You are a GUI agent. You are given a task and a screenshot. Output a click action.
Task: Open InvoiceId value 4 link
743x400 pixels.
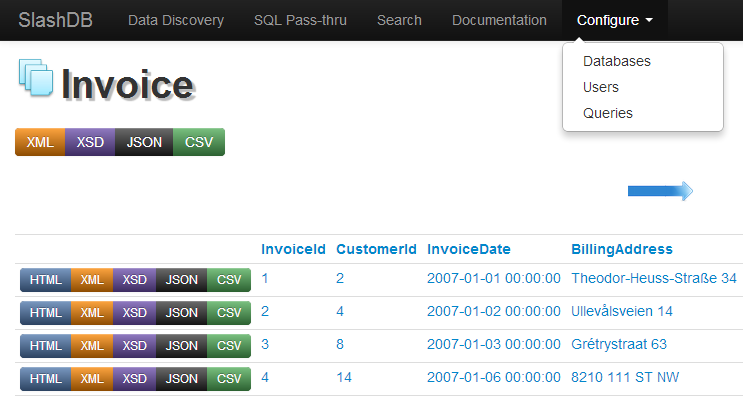265,378
